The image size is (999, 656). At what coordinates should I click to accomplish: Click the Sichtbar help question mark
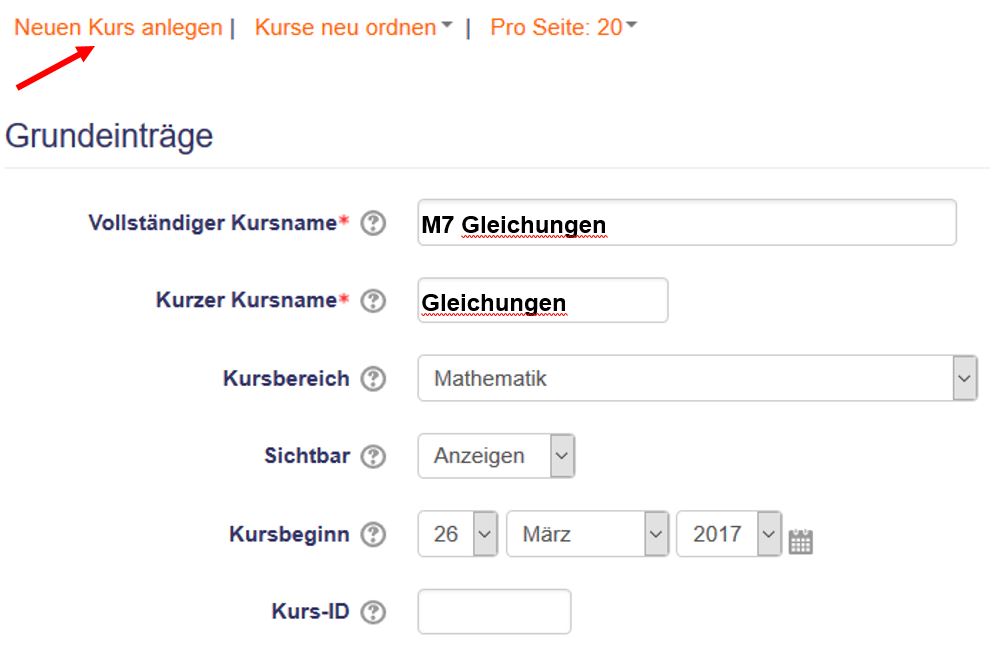coord(373,456)
